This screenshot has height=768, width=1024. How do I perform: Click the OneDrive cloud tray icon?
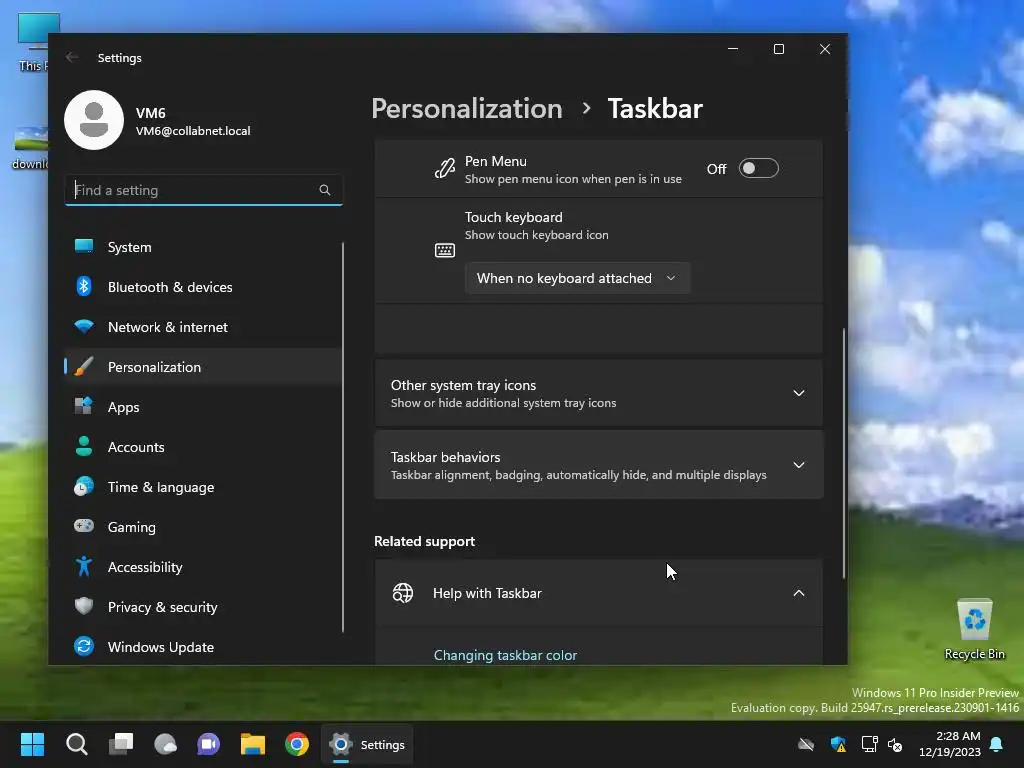(x=806, y=744)
